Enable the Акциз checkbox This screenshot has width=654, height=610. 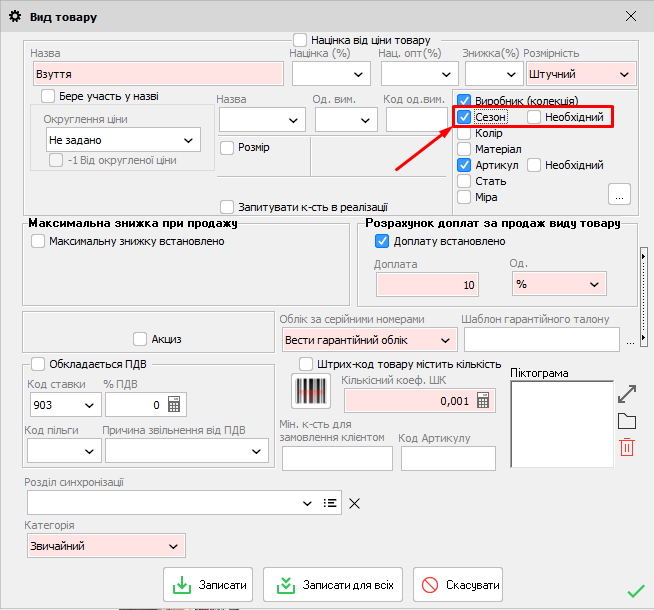point(139,339)
